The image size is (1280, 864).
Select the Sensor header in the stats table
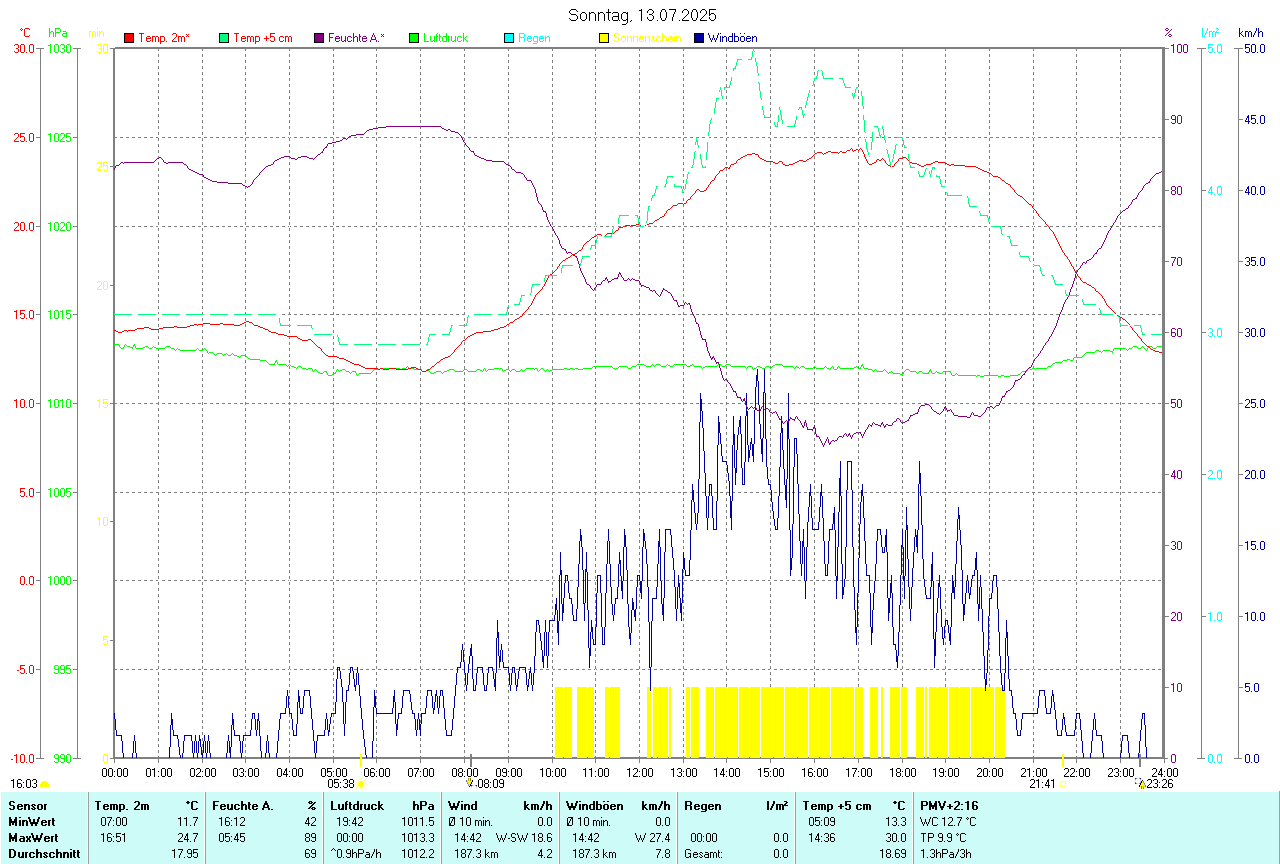(x=27, y=806)
